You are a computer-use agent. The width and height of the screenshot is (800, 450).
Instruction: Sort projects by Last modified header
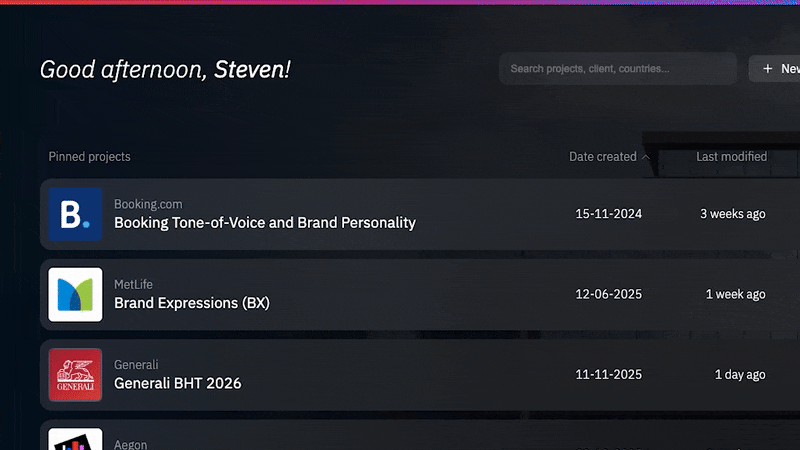[731, 157]
